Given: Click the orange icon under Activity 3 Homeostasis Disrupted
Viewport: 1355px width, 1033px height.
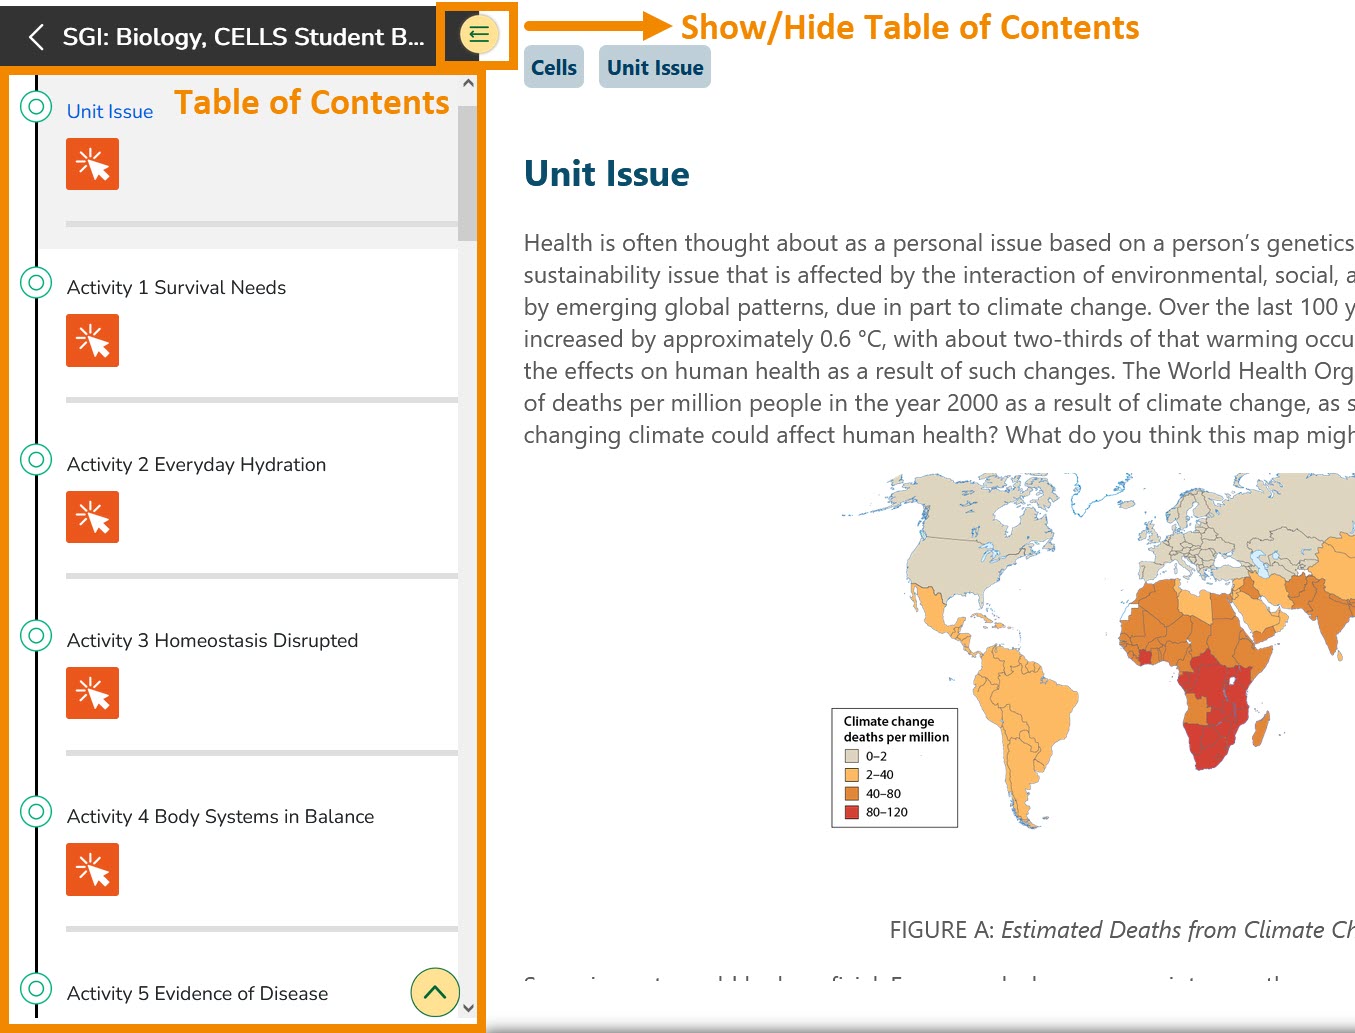Looking at the screenshot, I should [92, 693].
